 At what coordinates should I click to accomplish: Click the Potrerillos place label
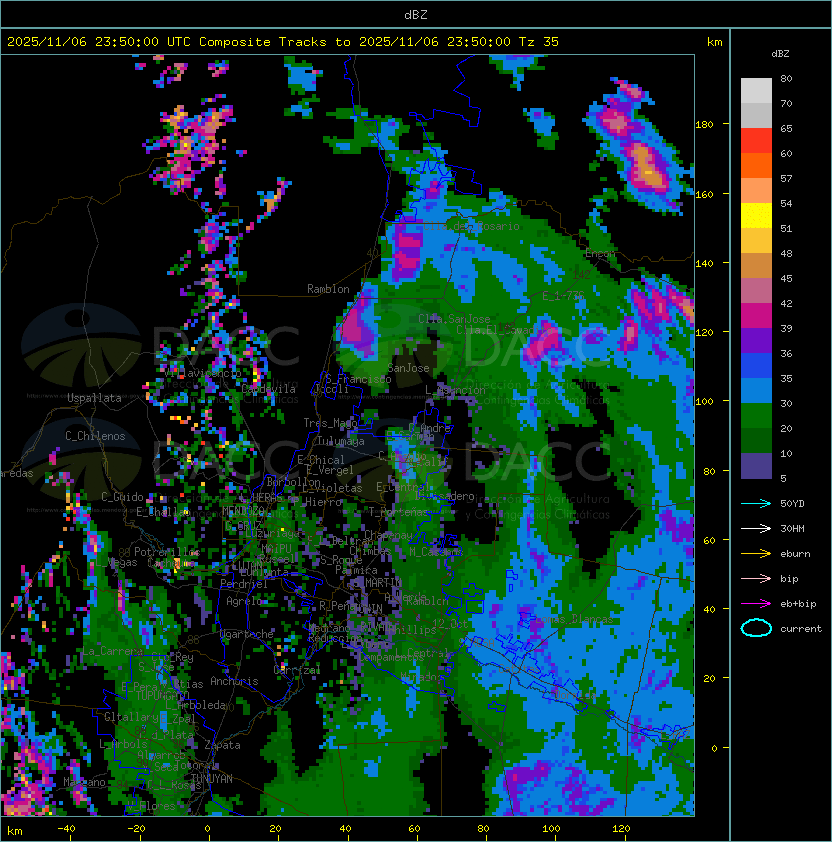coord(167,552)
